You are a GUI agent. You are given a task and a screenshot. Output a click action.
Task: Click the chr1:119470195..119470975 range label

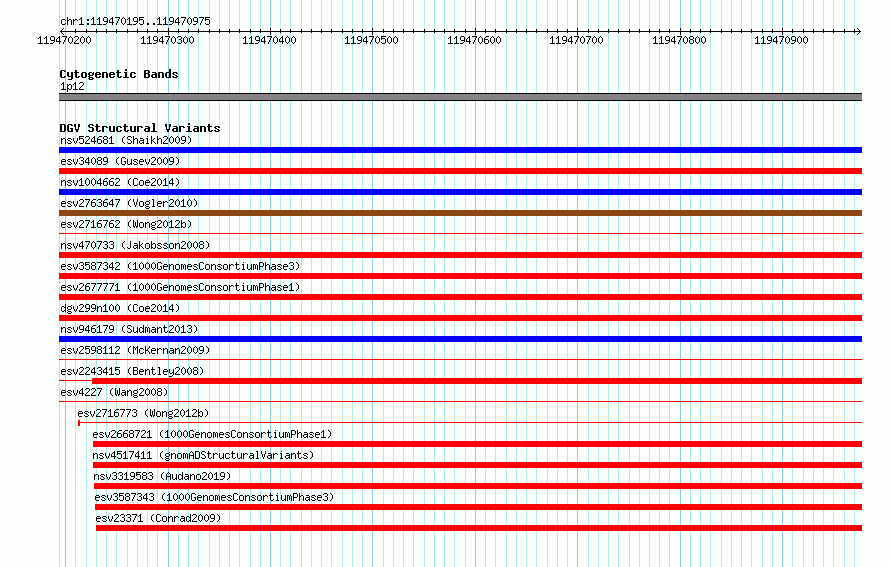point(135,21)
